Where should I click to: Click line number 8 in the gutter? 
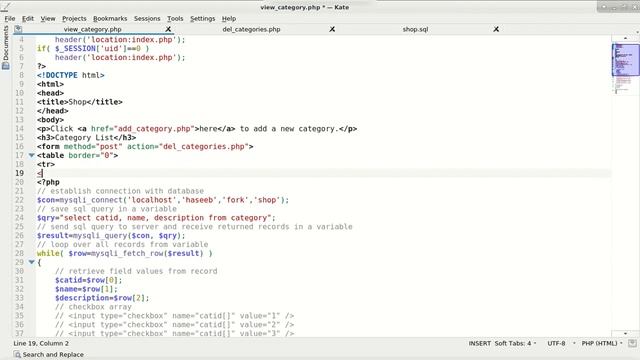pyautogui.click(x=21, y=75)
